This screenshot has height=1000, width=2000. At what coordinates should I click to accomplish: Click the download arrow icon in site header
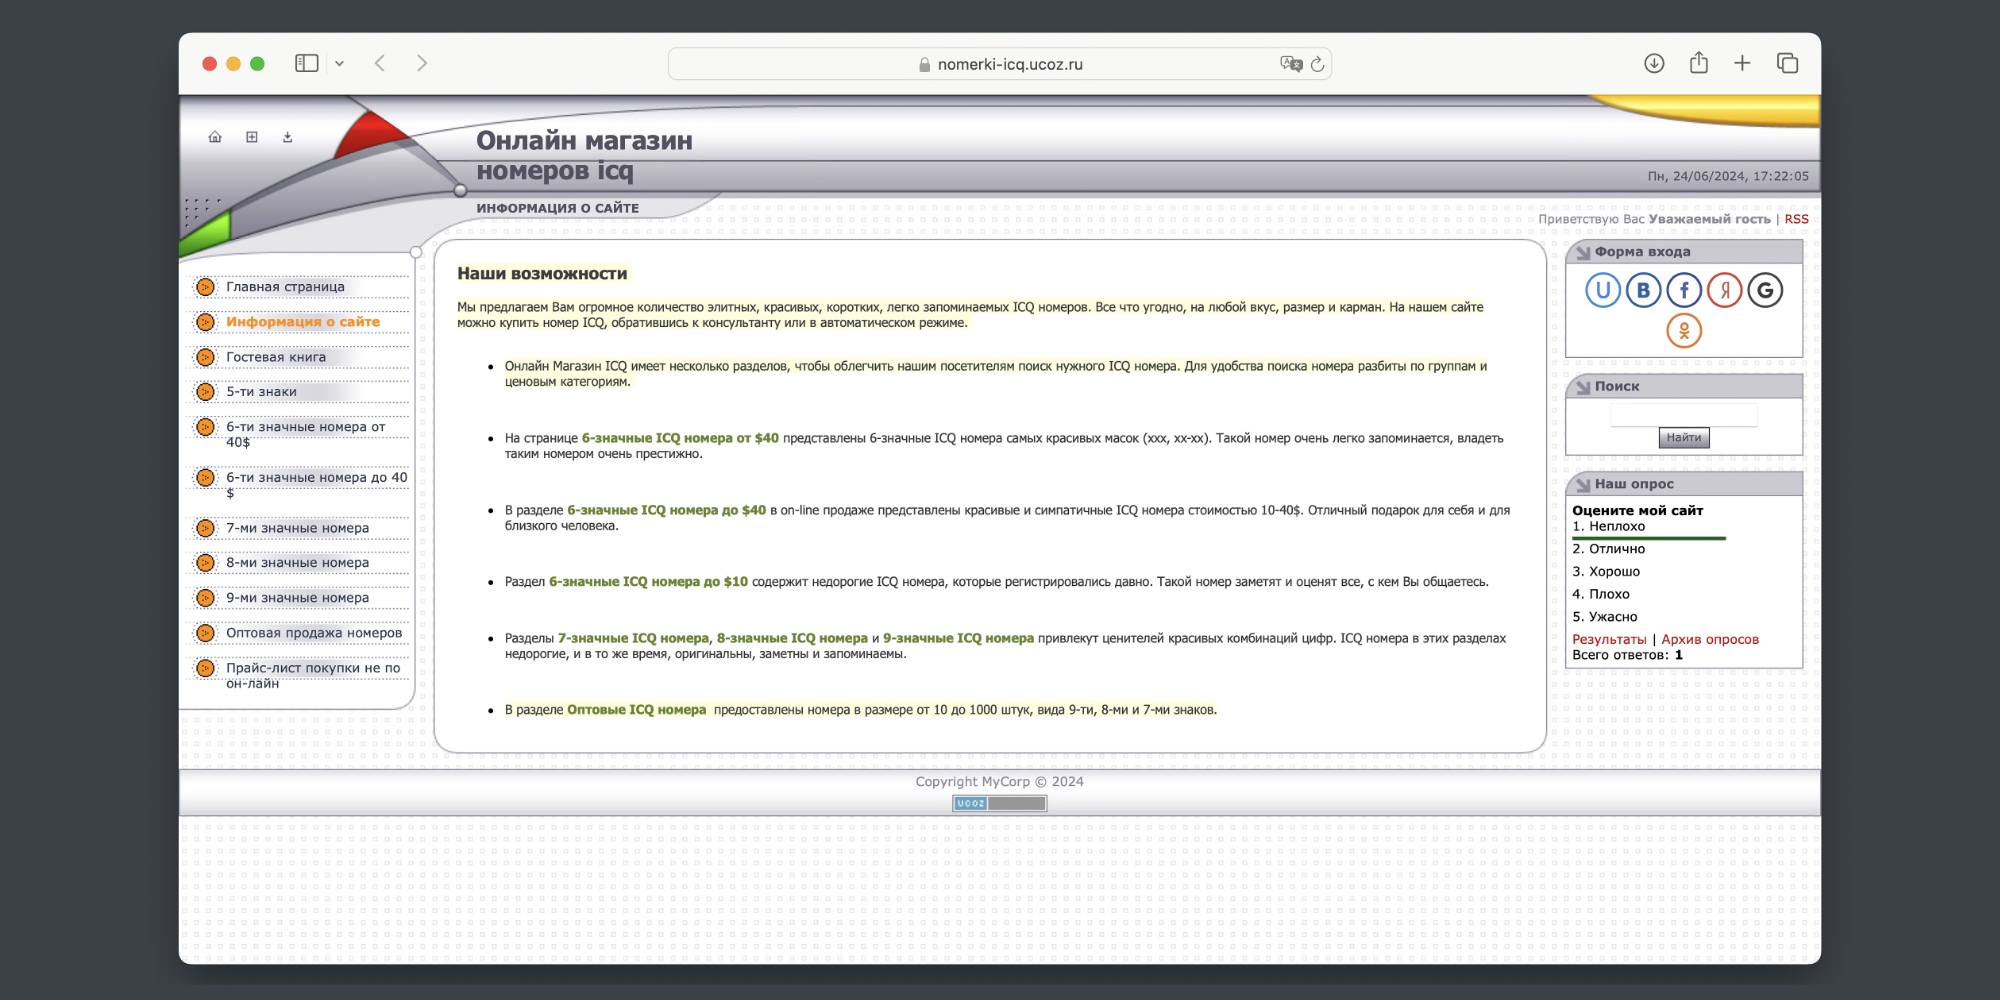pyautogui.click(x=288, y=137)
